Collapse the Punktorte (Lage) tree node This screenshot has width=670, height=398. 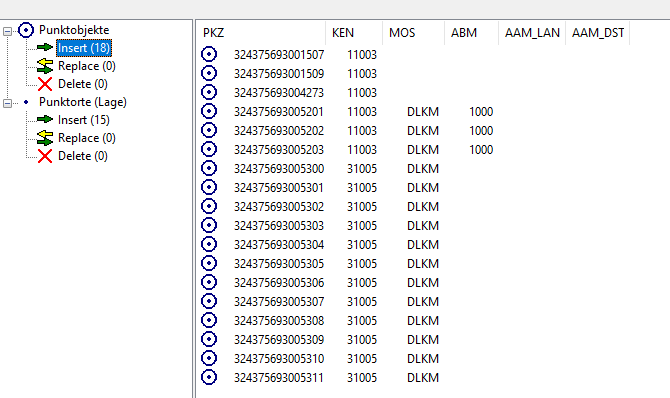tap(7, 103)
